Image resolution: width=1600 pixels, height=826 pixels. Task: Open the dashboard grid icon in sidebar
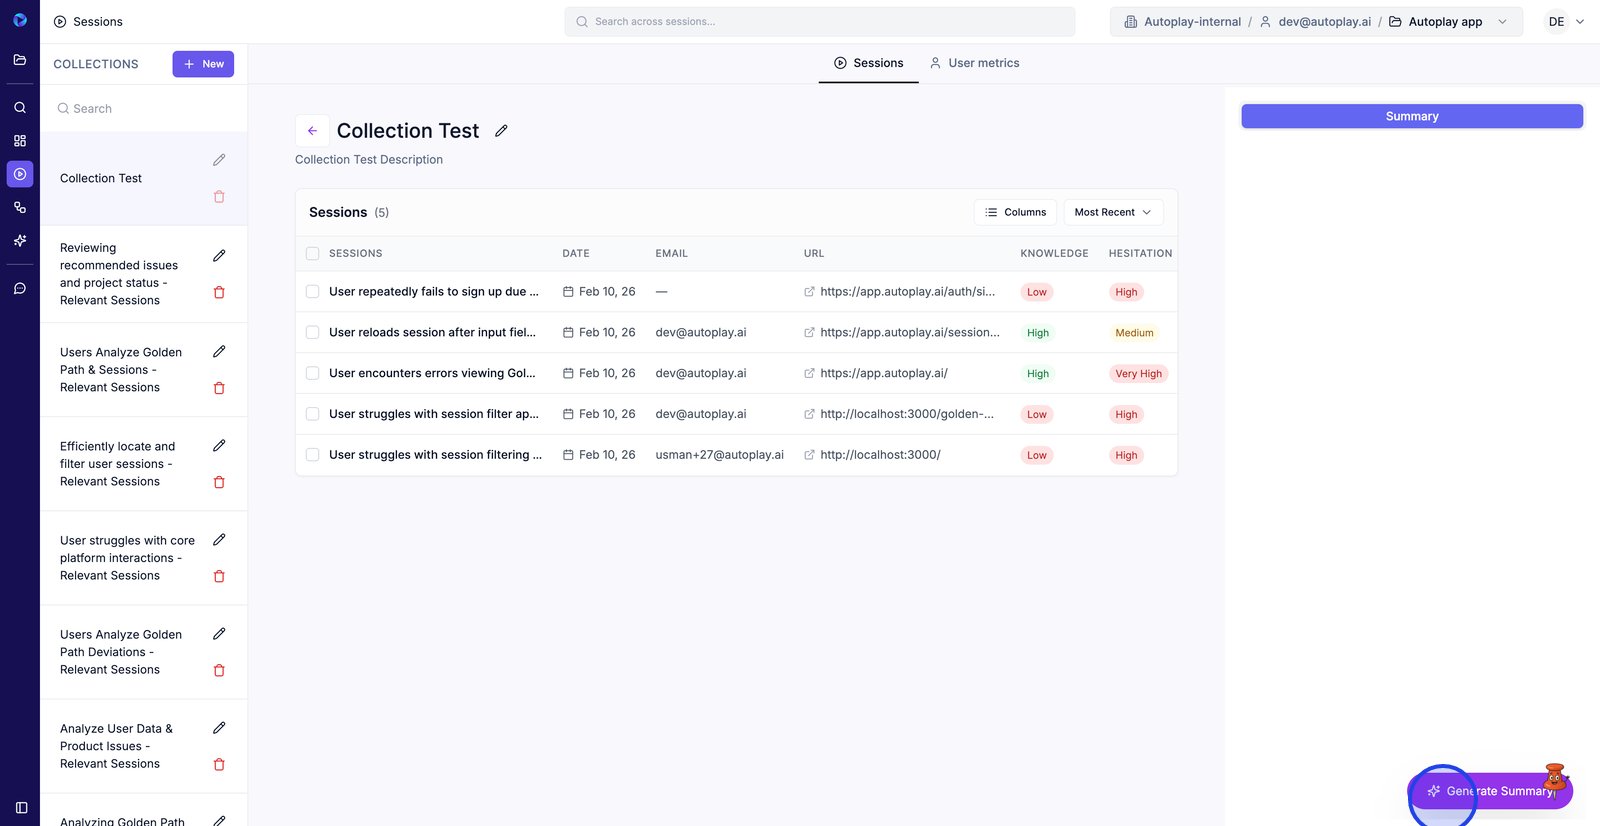pyautogui.click(x=20, y=141)
